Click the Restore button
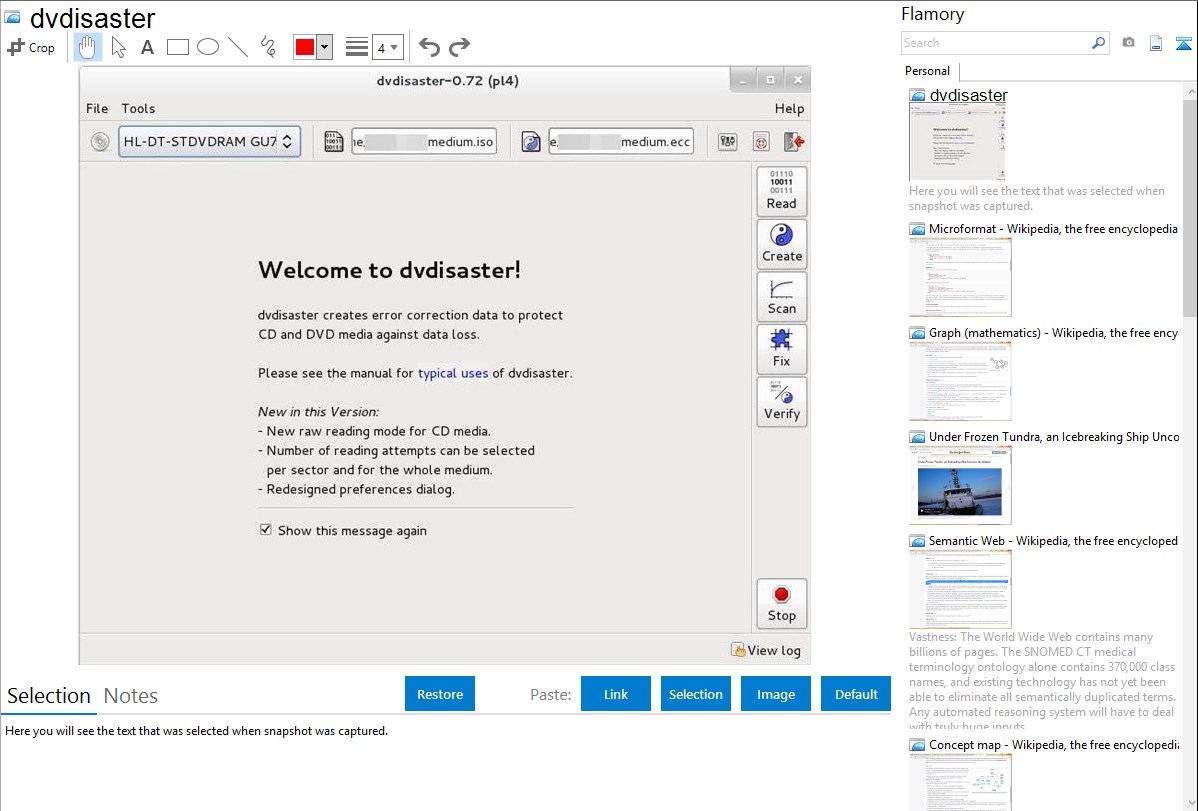The image size is (1198, 811). [440, 694]
